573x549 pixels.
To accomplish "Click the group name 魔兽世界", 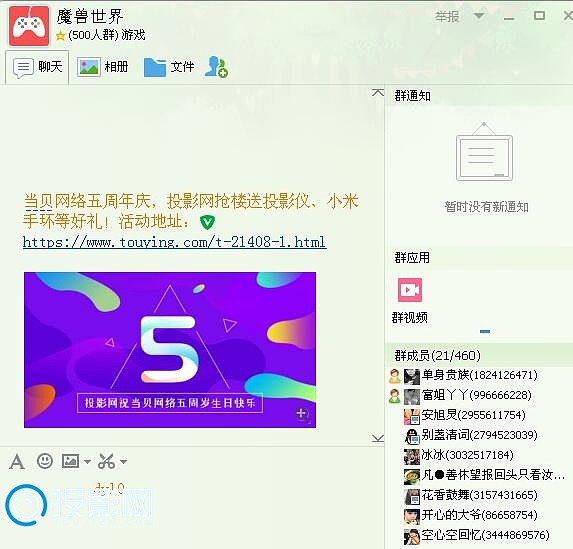I will pos(90,17).
